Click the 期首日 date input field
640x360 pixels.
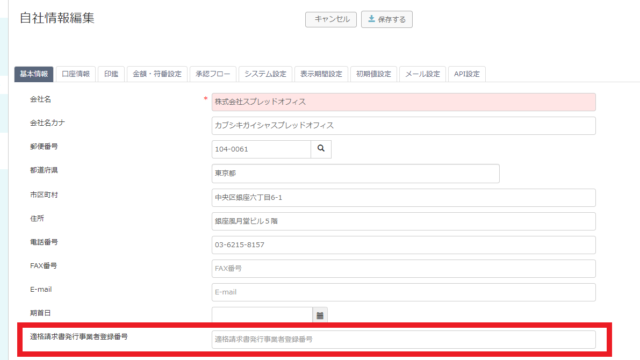pyautogui.click(x=262, y=315)
